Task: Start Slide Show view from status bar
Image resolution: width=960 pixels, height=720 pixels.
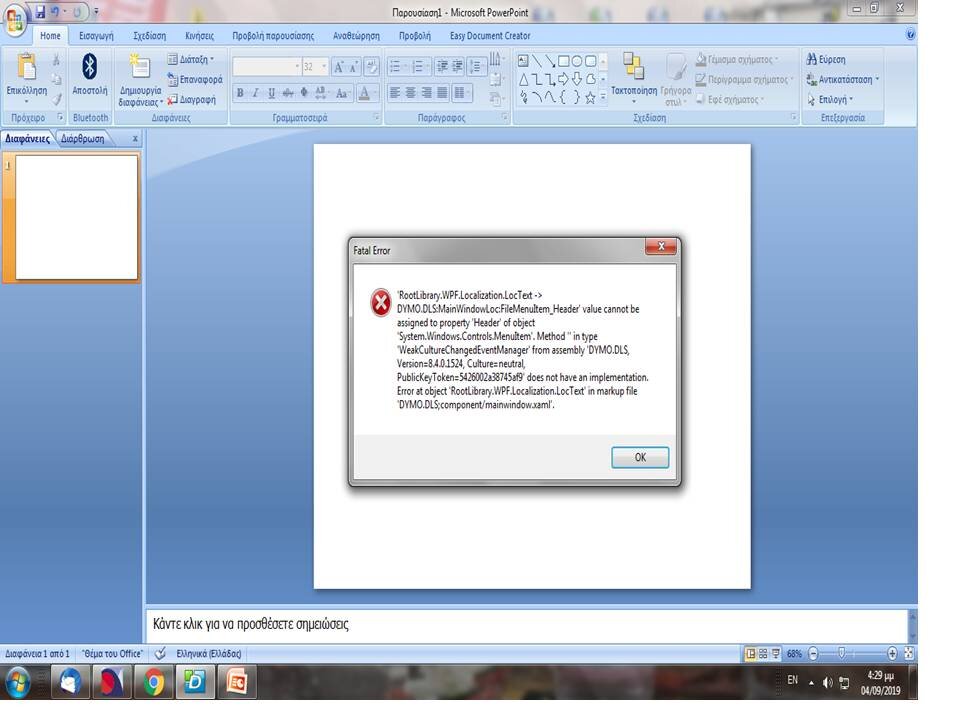Action: [x=776, y=654]
